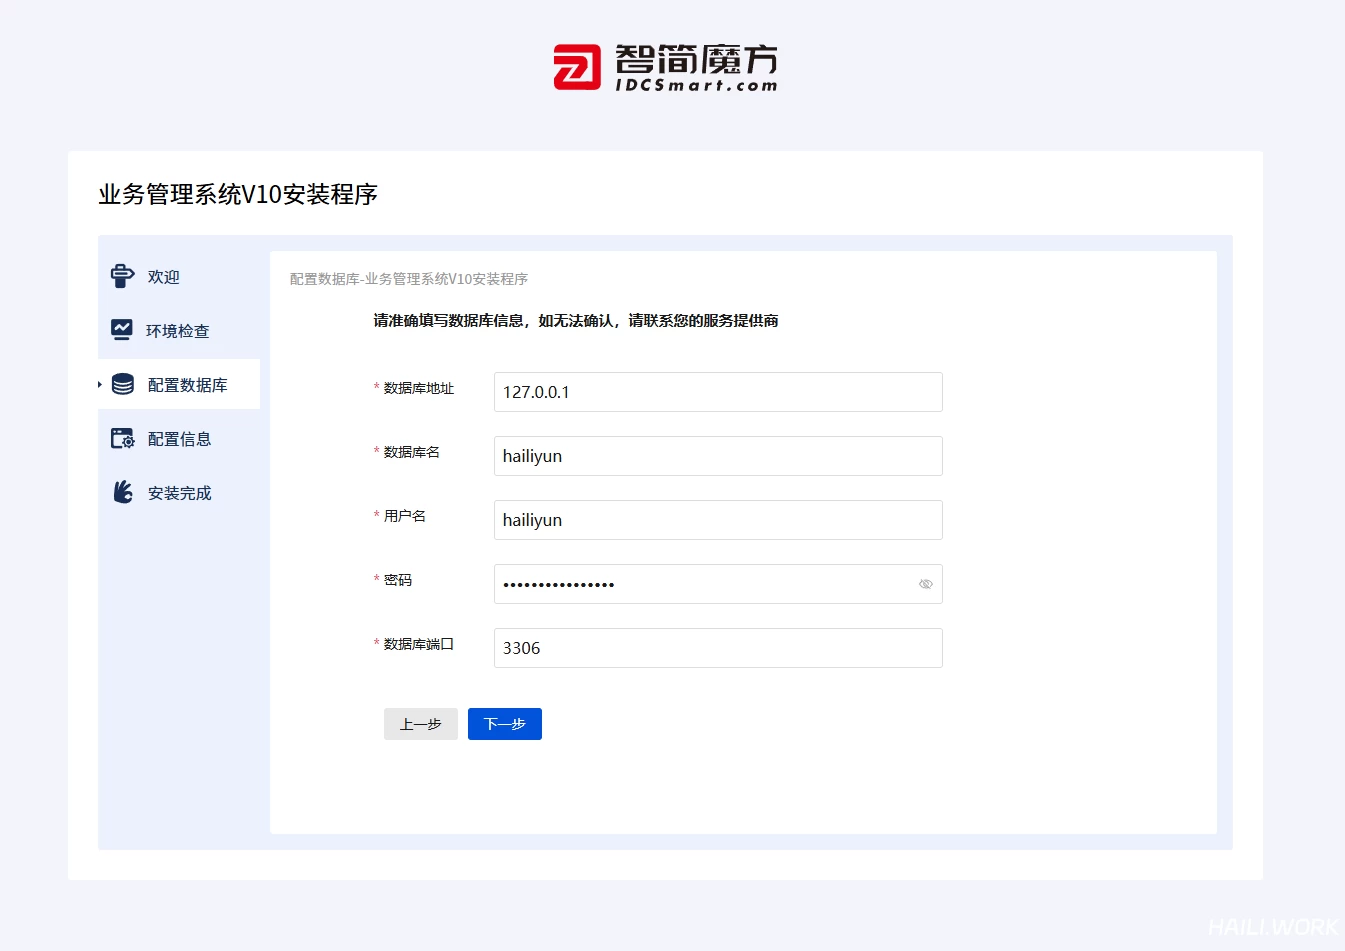The width and height of the screenshot is (1345, 951).
Task: Click into the 数据库名 input field
Action: click(x=718, y=456)
